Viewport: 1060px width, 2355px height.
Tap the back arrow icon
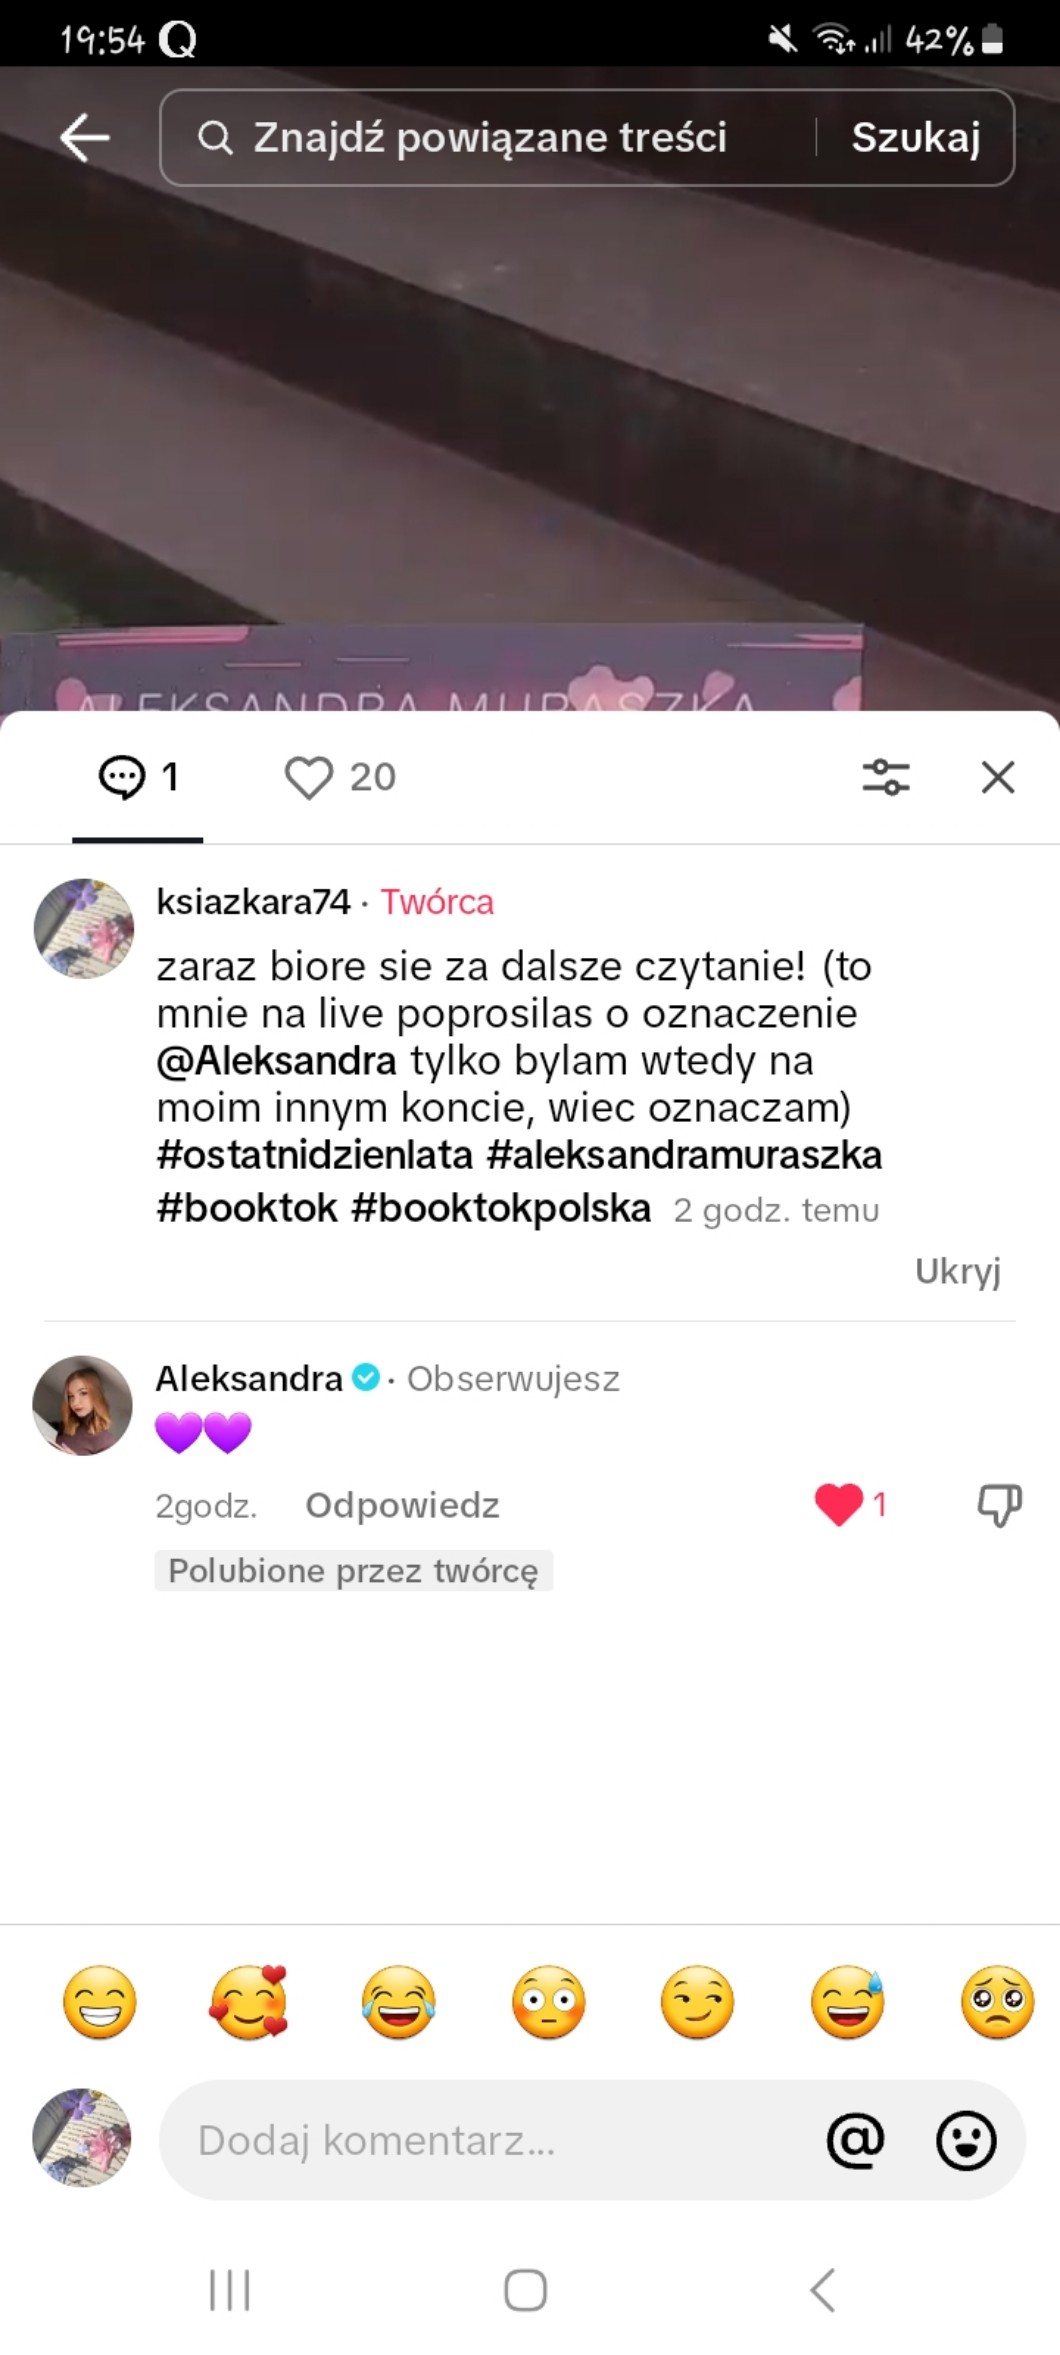point(85,137)
